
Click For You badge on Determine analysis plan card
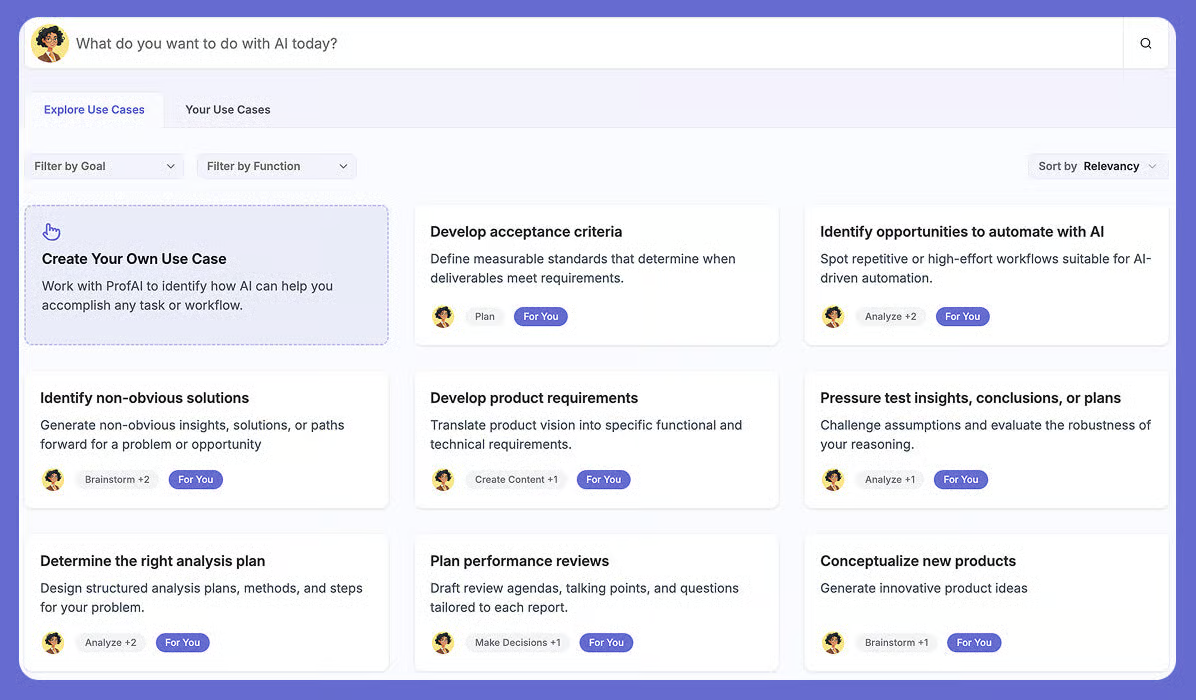[182, 643]
